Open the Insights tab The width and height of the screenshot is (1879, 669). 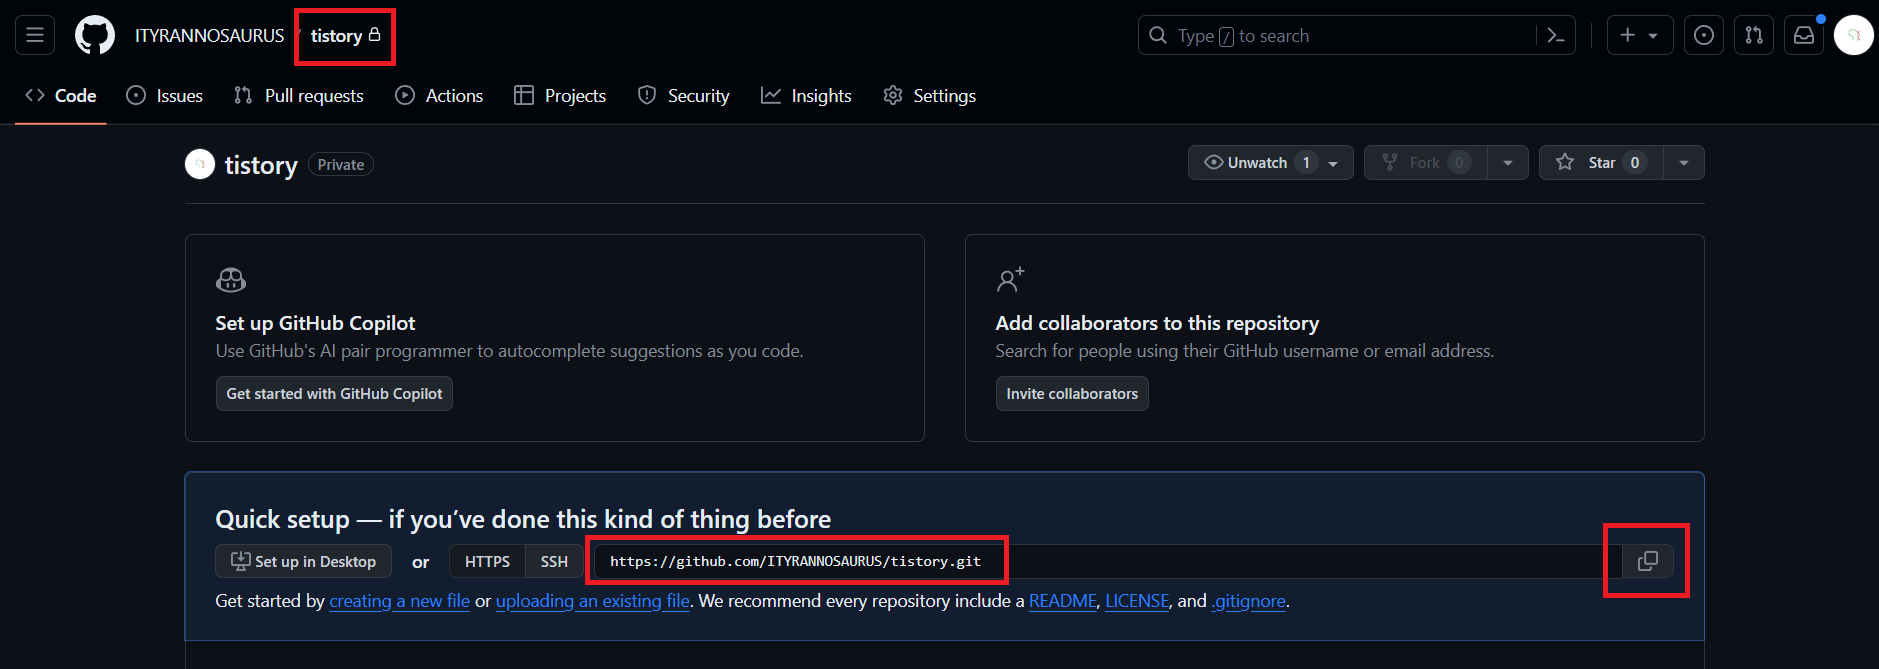tap(806, 95)
